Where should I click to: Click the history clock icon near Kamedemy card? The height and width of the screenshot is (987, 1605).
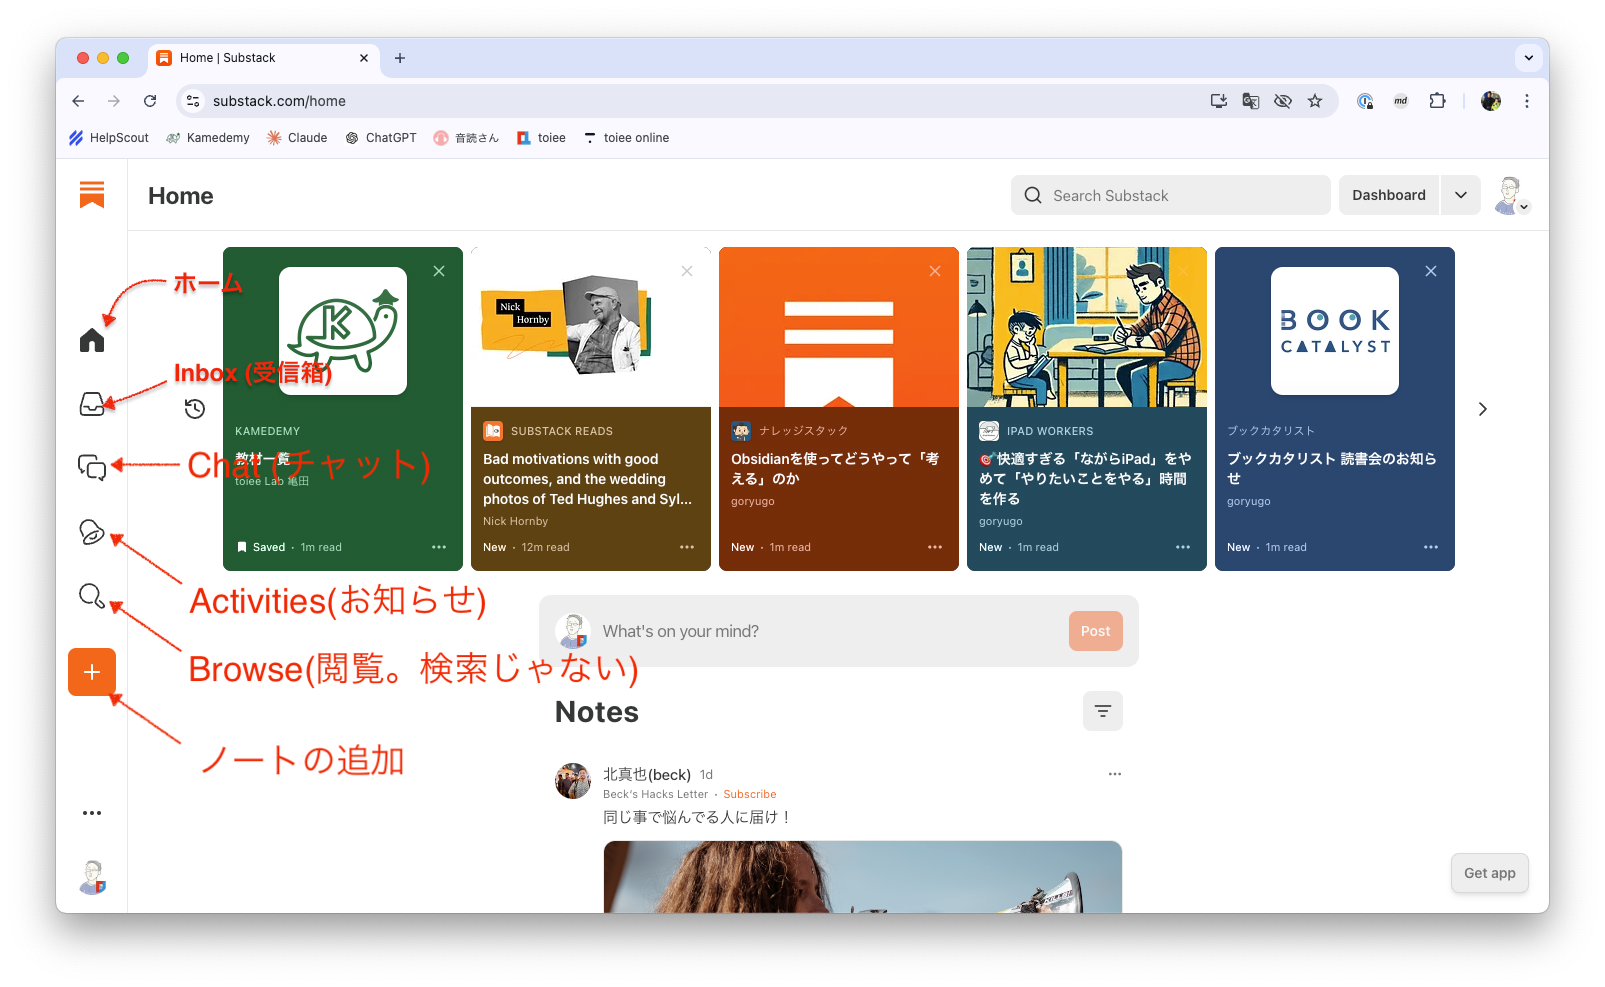(x=195, y=408)
